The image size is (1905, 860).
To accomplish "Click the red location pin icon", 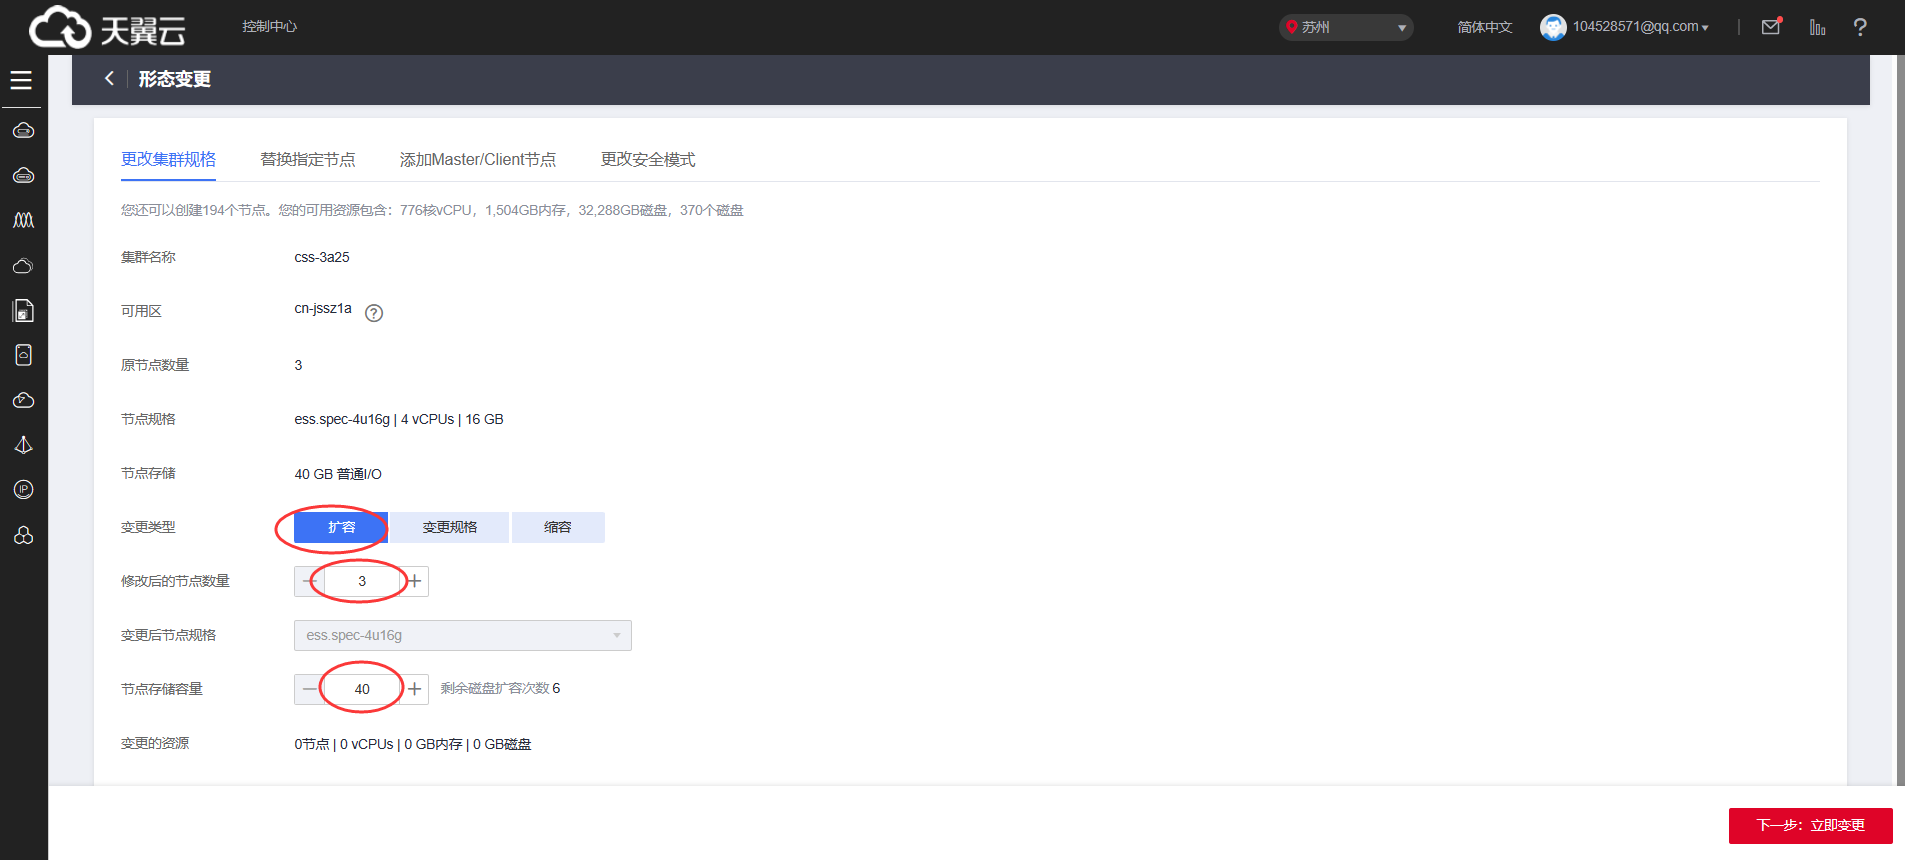I will (x=1292, y=27).
